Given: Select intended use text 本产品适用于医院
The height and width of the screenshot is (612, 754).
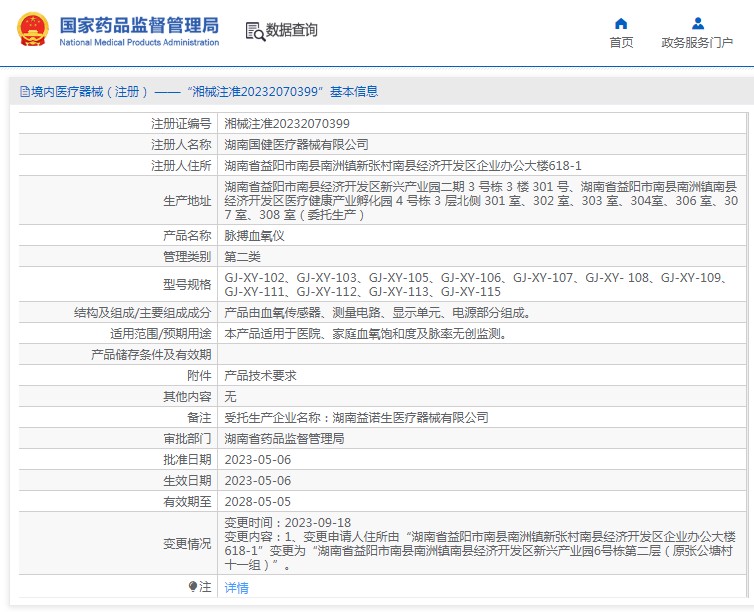Looking at the screenshot, I should (x=366, y=334).
